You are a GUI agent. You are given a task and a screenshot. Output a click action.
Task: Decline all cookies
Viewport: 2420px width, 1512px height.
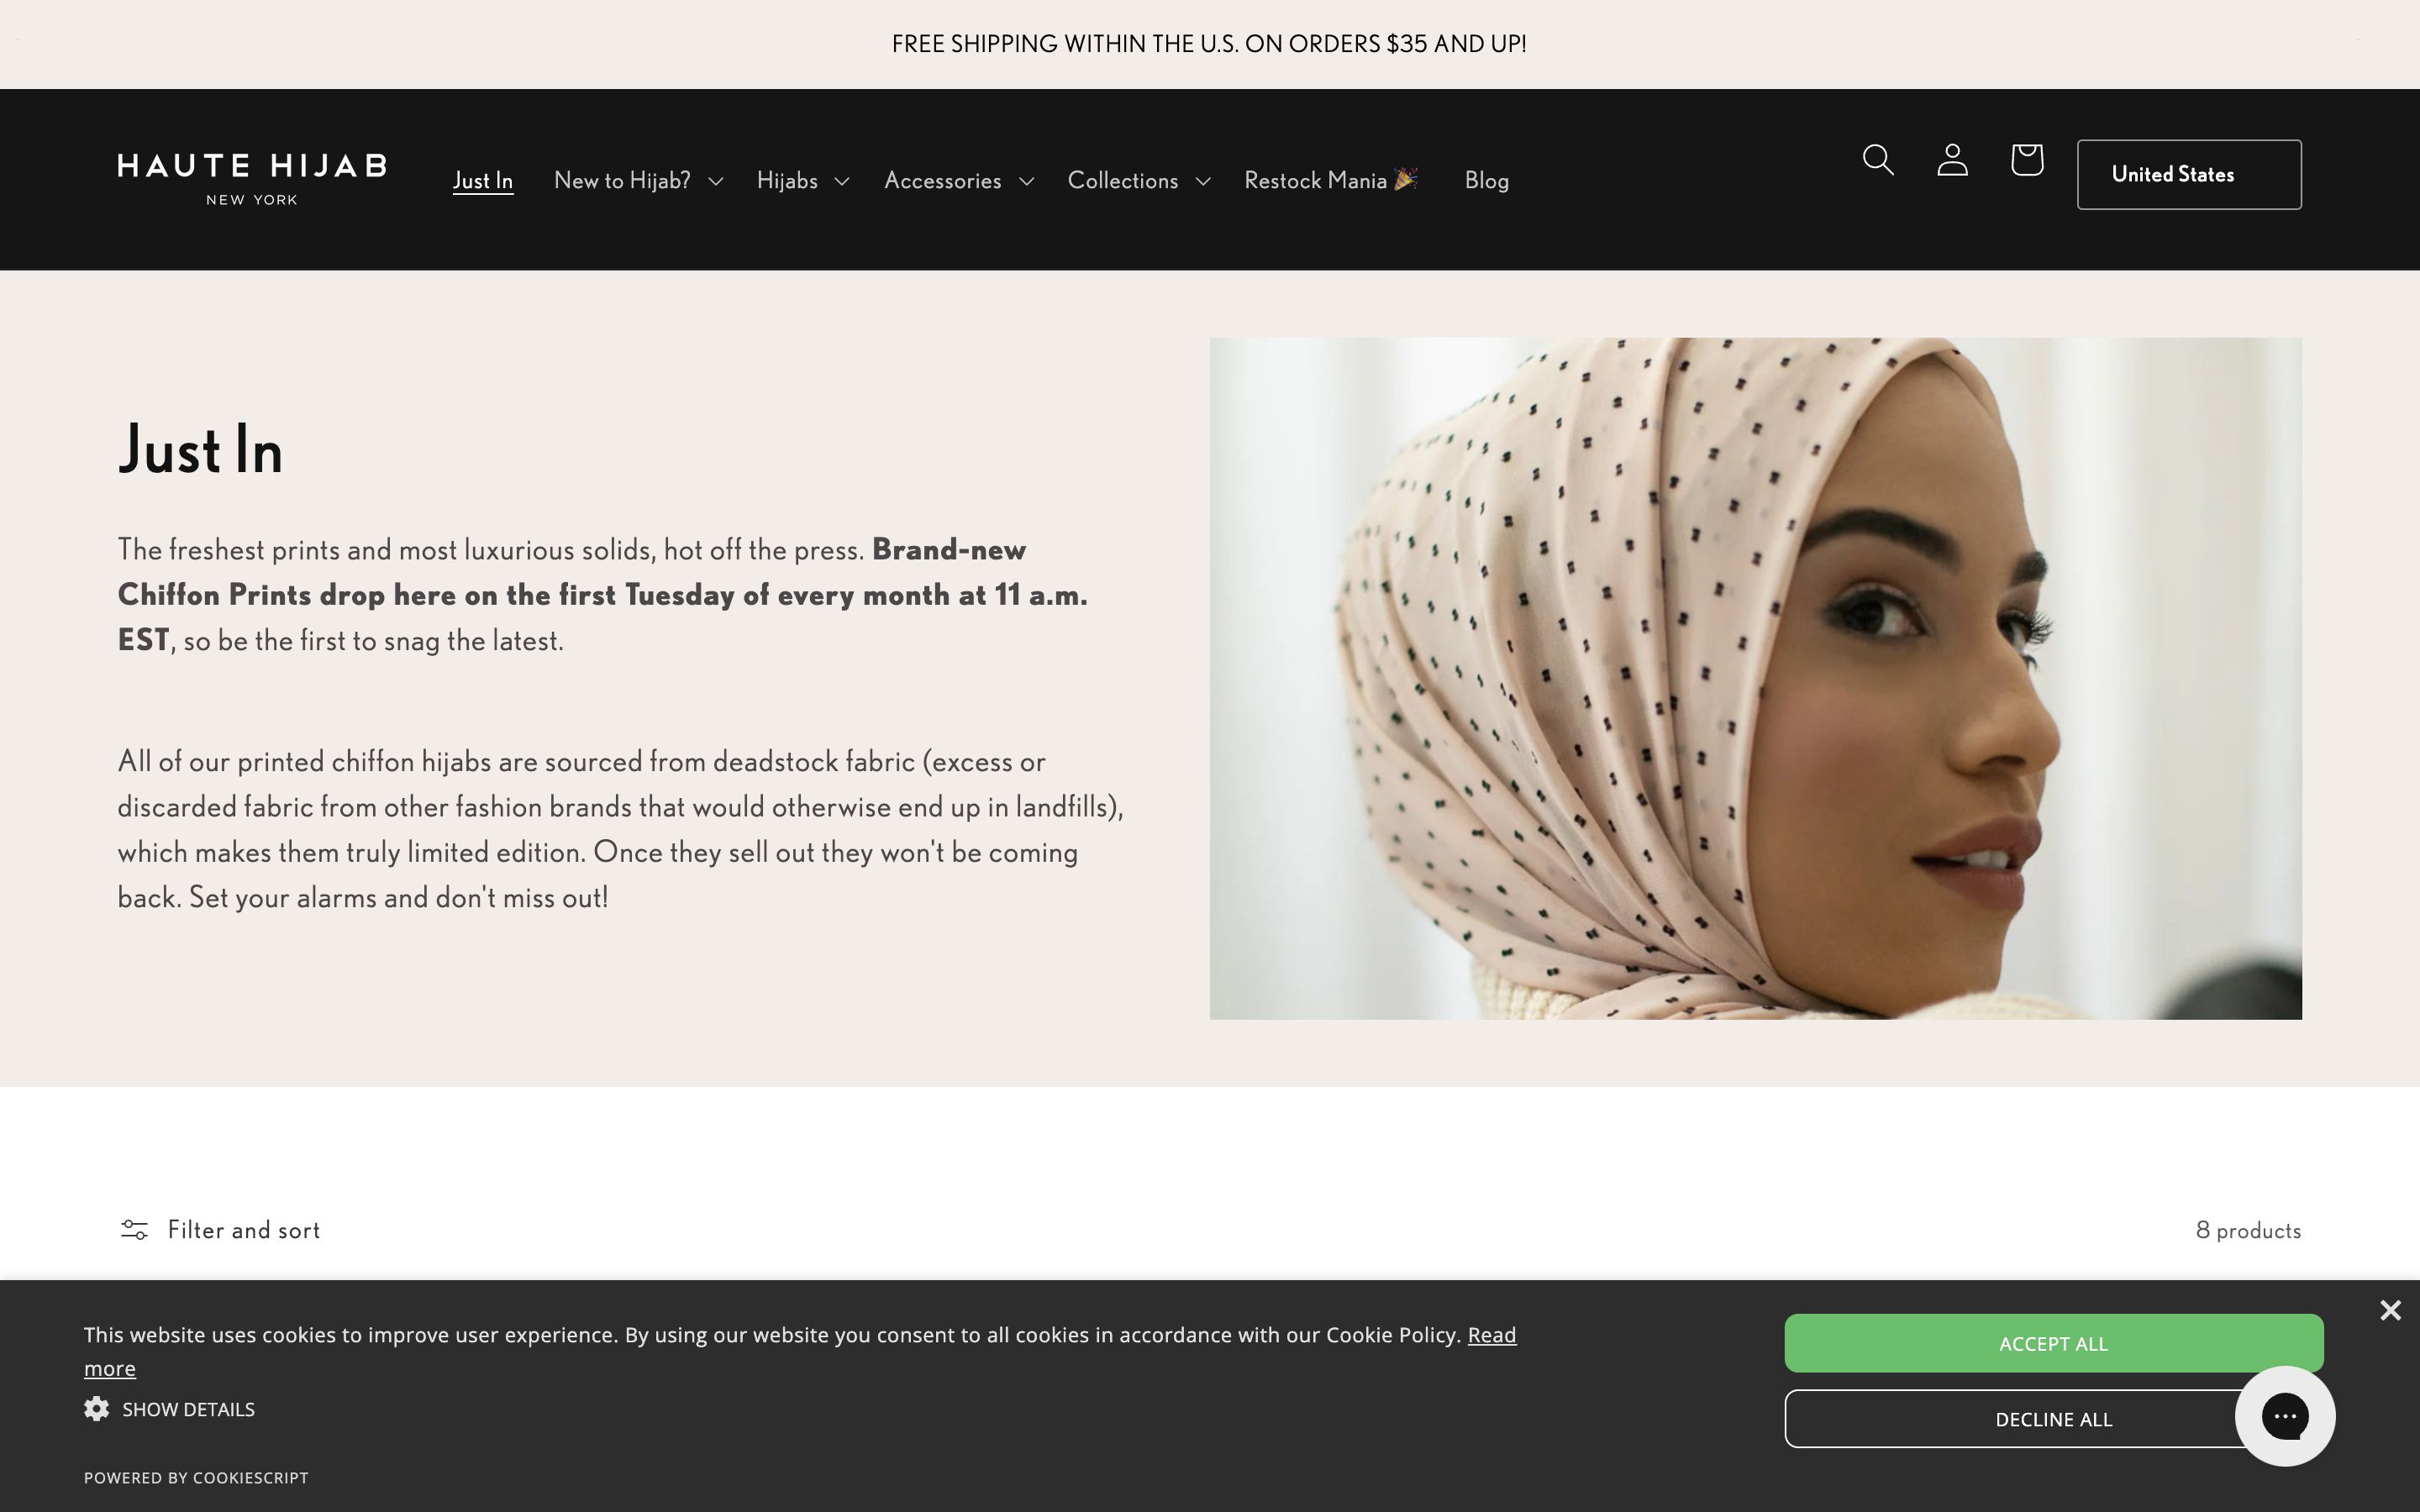click(x=2052, y=1418)
